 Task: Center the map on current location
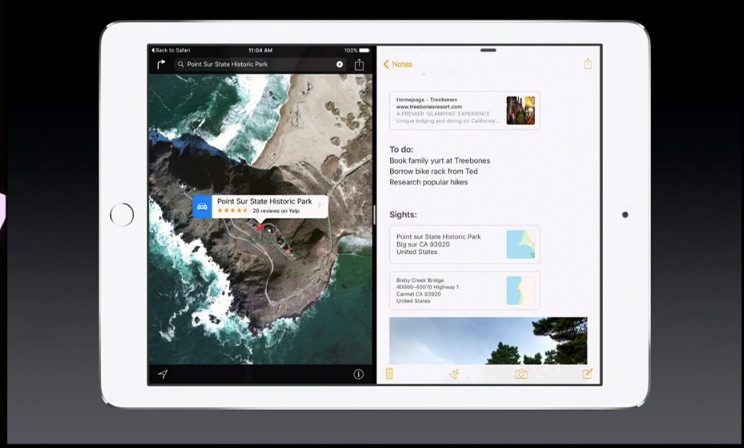[161, 374]
